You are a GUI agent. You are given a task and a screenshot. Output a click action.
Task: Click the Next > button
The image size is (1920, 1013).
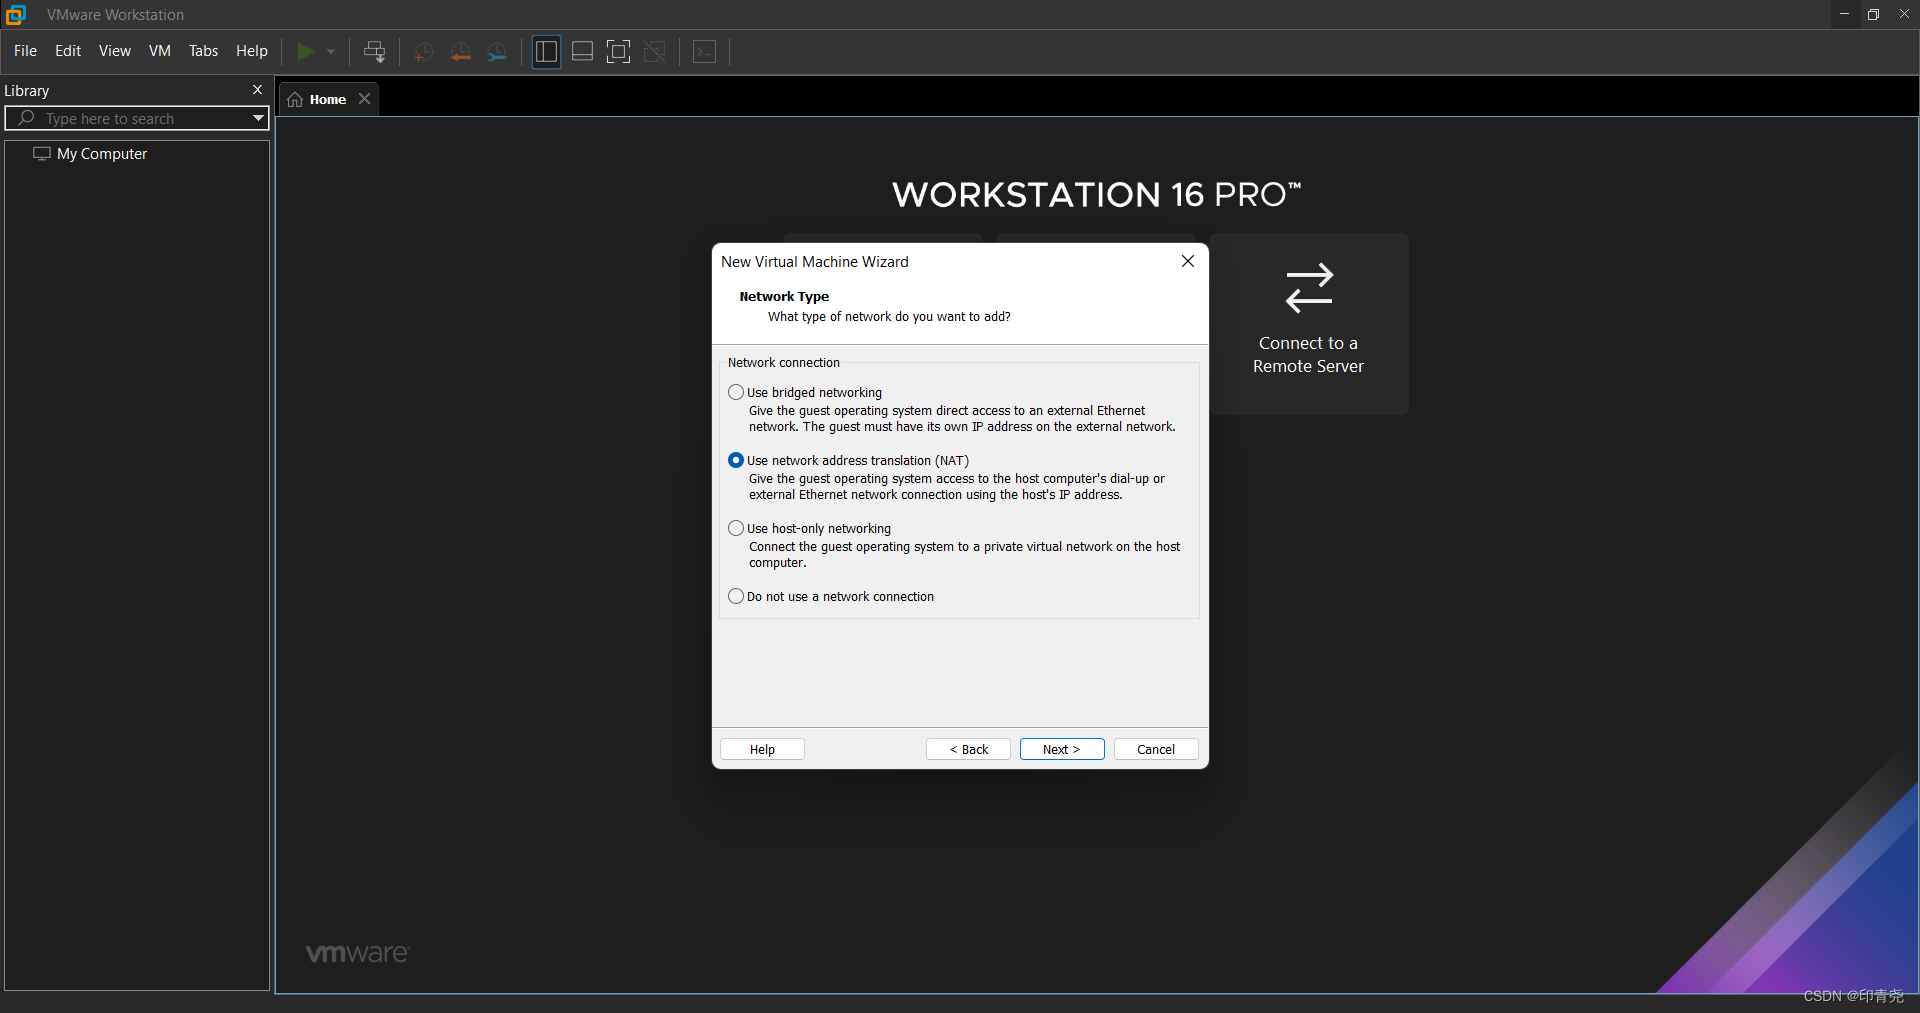click(1062, 749)
